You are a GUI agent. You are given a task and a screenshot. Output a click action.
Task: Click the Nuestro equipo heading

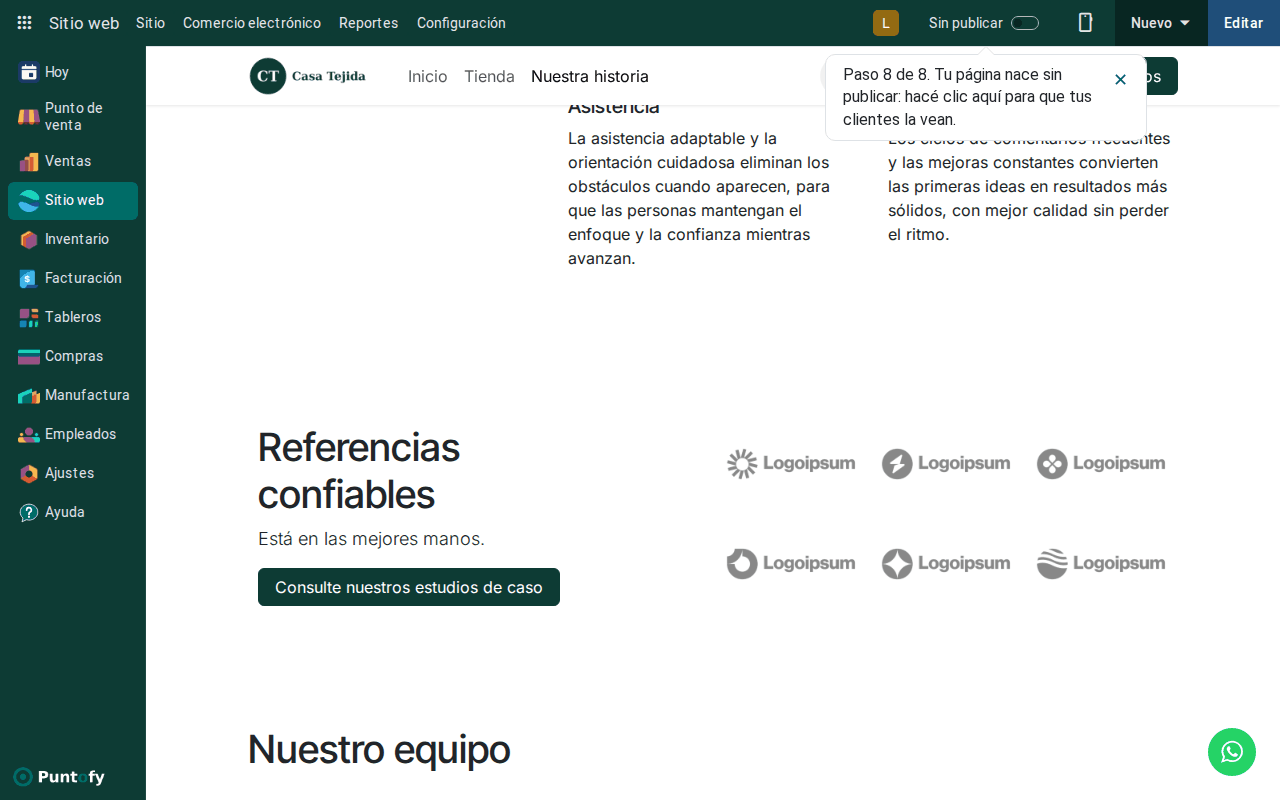coord(379,749)
